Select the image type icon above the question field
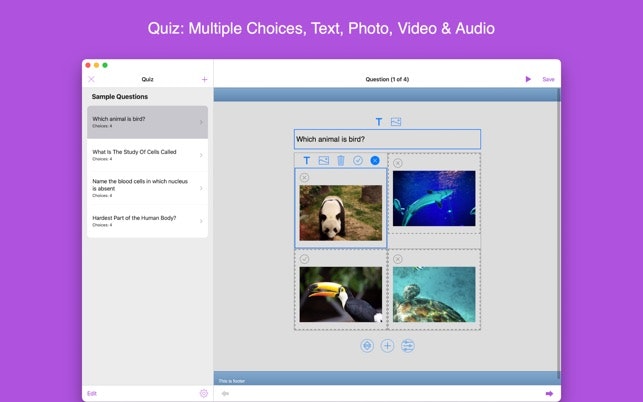This screenshot has height=402, width=643. [x=396, y=122]
